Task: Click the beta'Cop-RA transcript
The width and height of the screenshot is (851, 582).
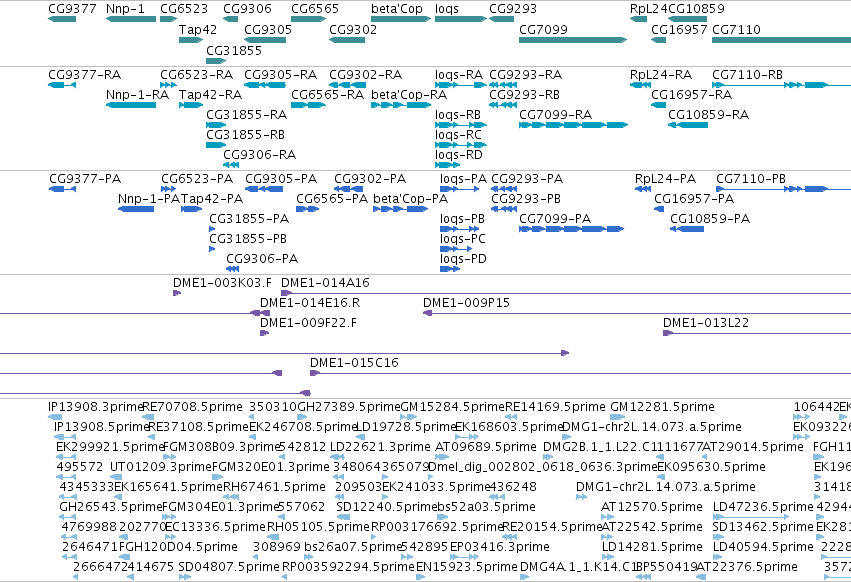Action: [x=401, y=105]
